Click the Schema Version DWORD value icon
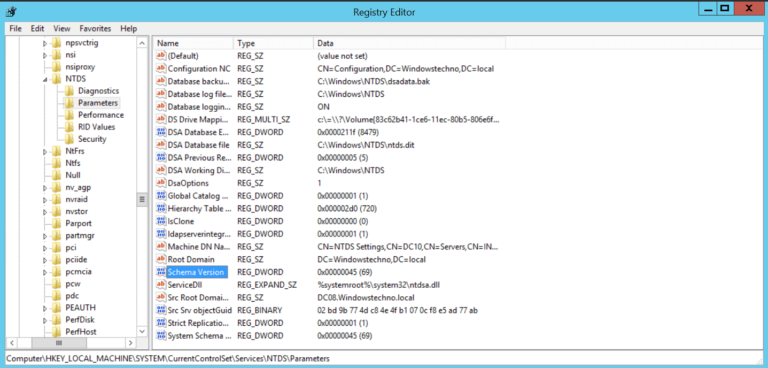The width and height of the screenshot is (768, 368). click(161, 272)
